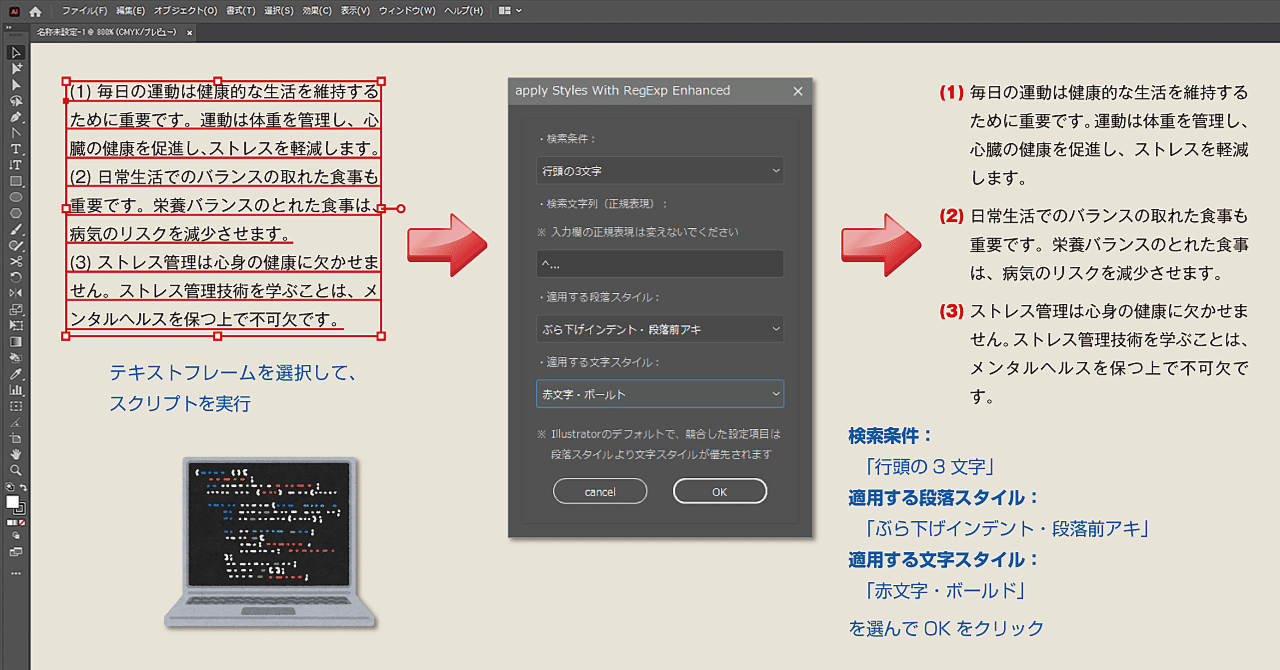Open the 検索条件 dropdown showing 行頭の3文字

(660, 170)
